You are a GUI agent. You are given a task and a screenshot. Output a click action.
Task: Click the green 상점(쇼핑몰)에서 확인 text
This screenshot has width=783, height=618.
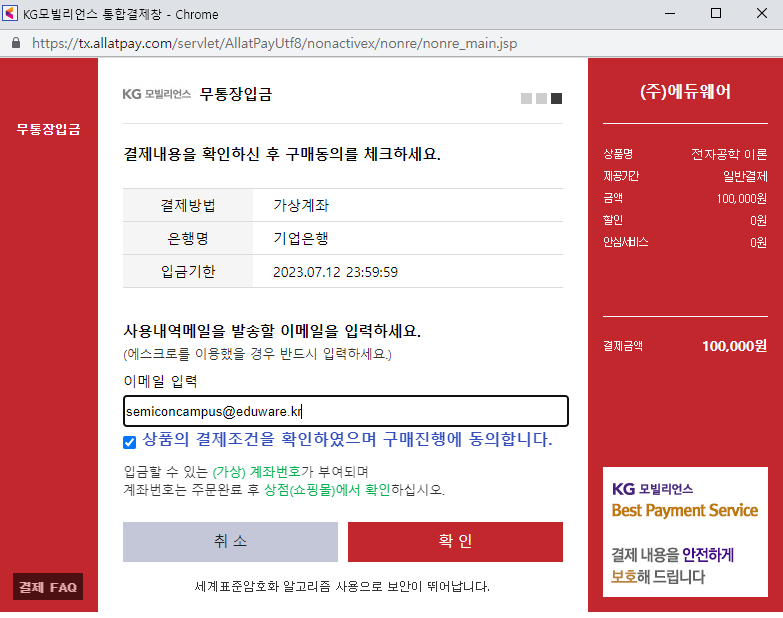click(x=327, y=490)
